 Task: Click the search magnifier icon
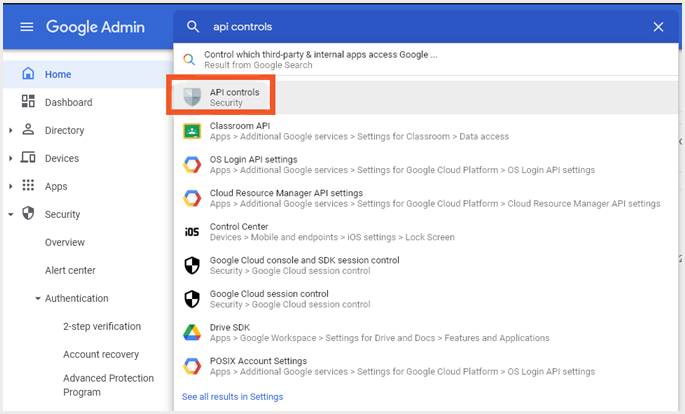click(x=193, y=27)
